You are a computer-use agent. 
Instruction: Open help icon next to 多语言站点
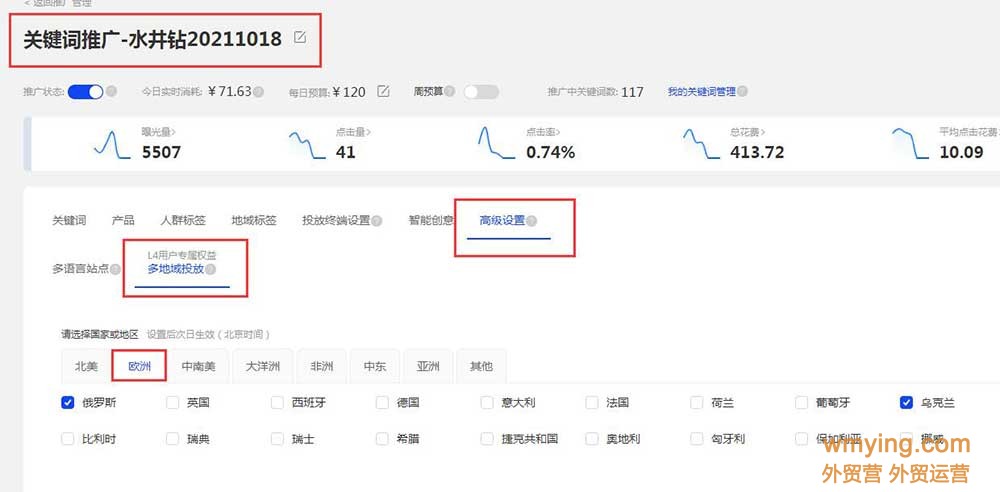point(115,269)
